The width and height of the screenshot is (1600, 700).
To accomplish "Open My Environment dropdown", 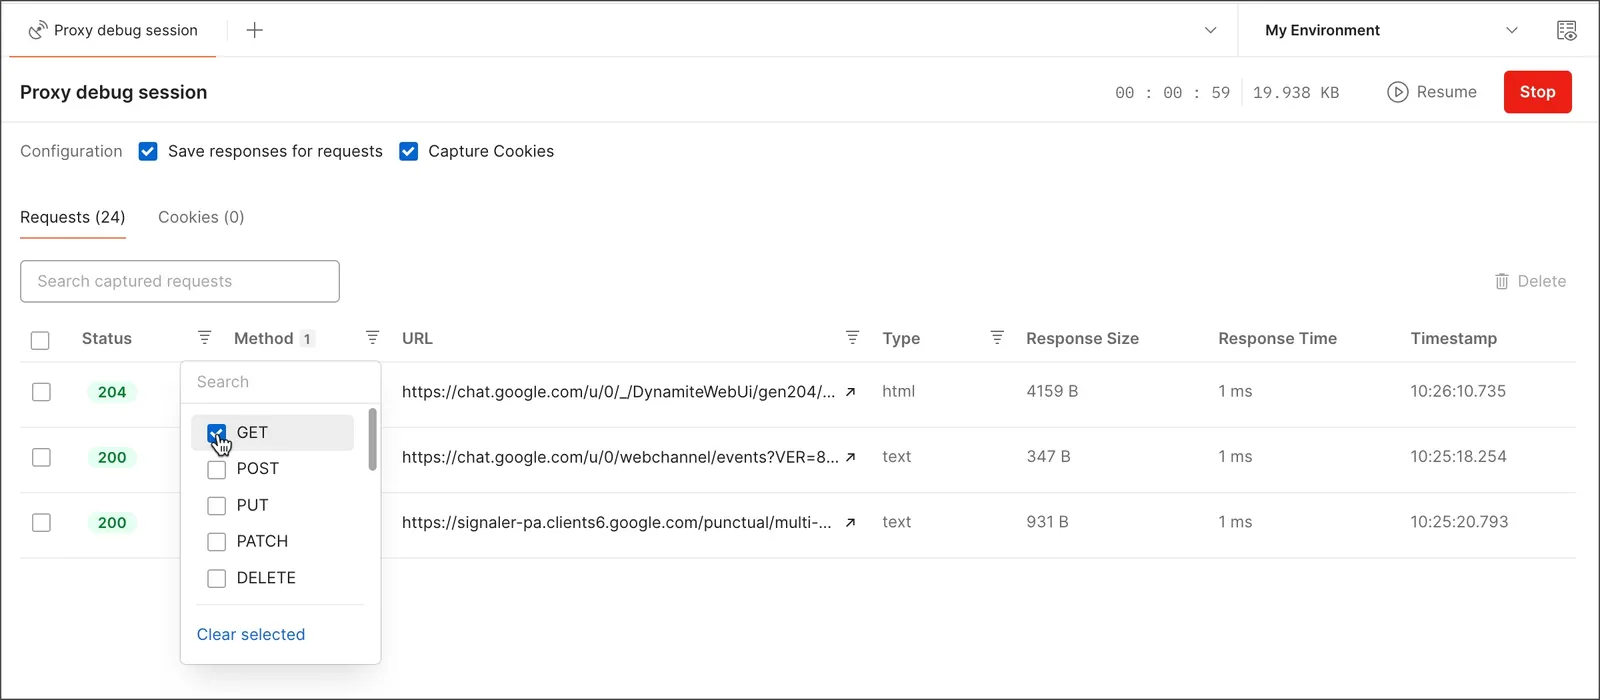I will click(x=1391, y=30).
